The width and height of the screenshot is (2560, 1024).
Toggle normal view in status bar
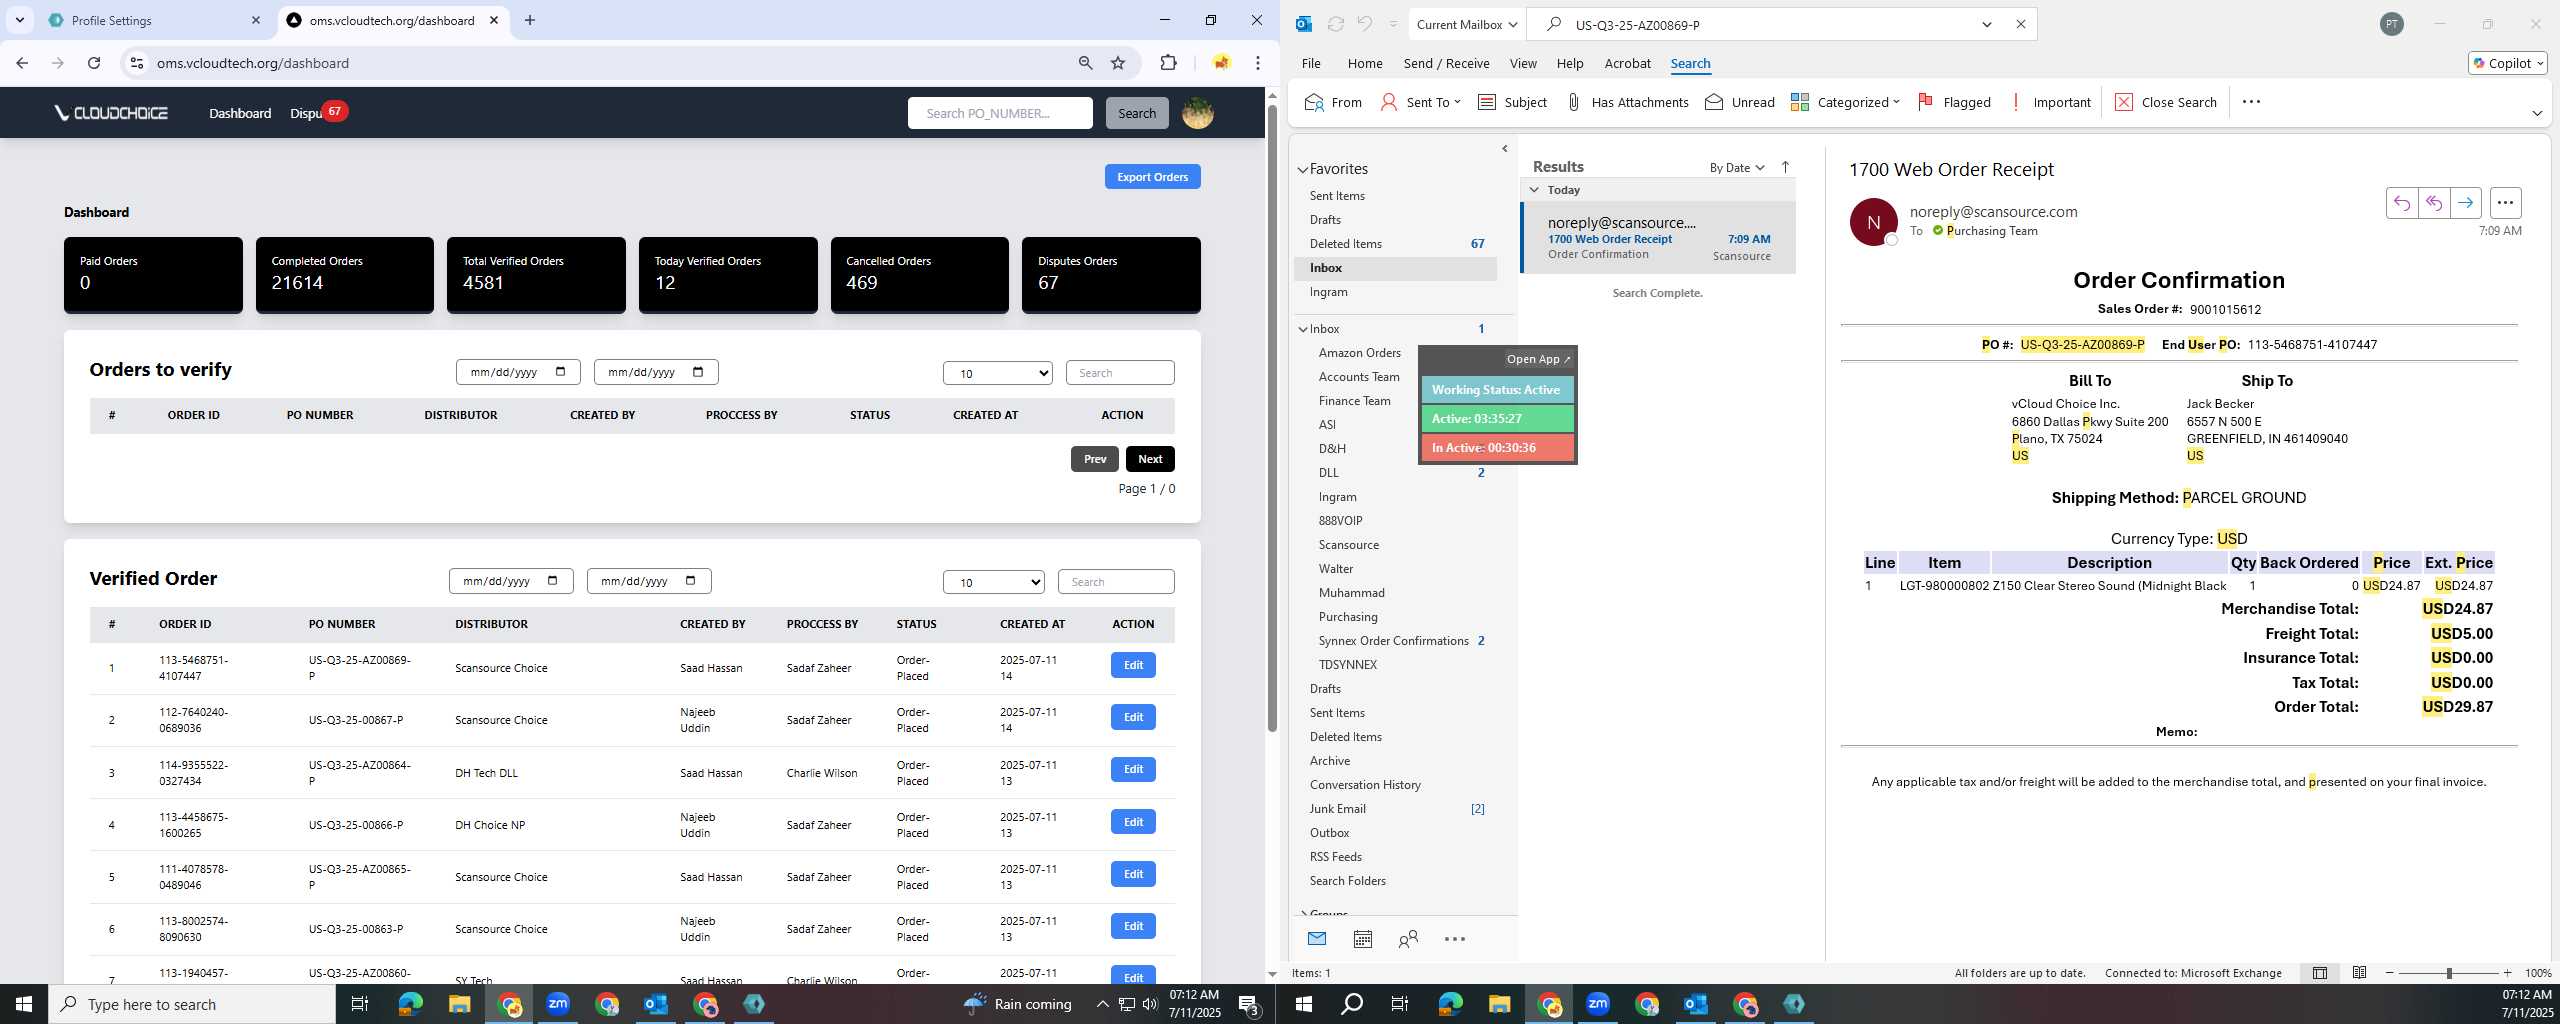pos(2319,973)
